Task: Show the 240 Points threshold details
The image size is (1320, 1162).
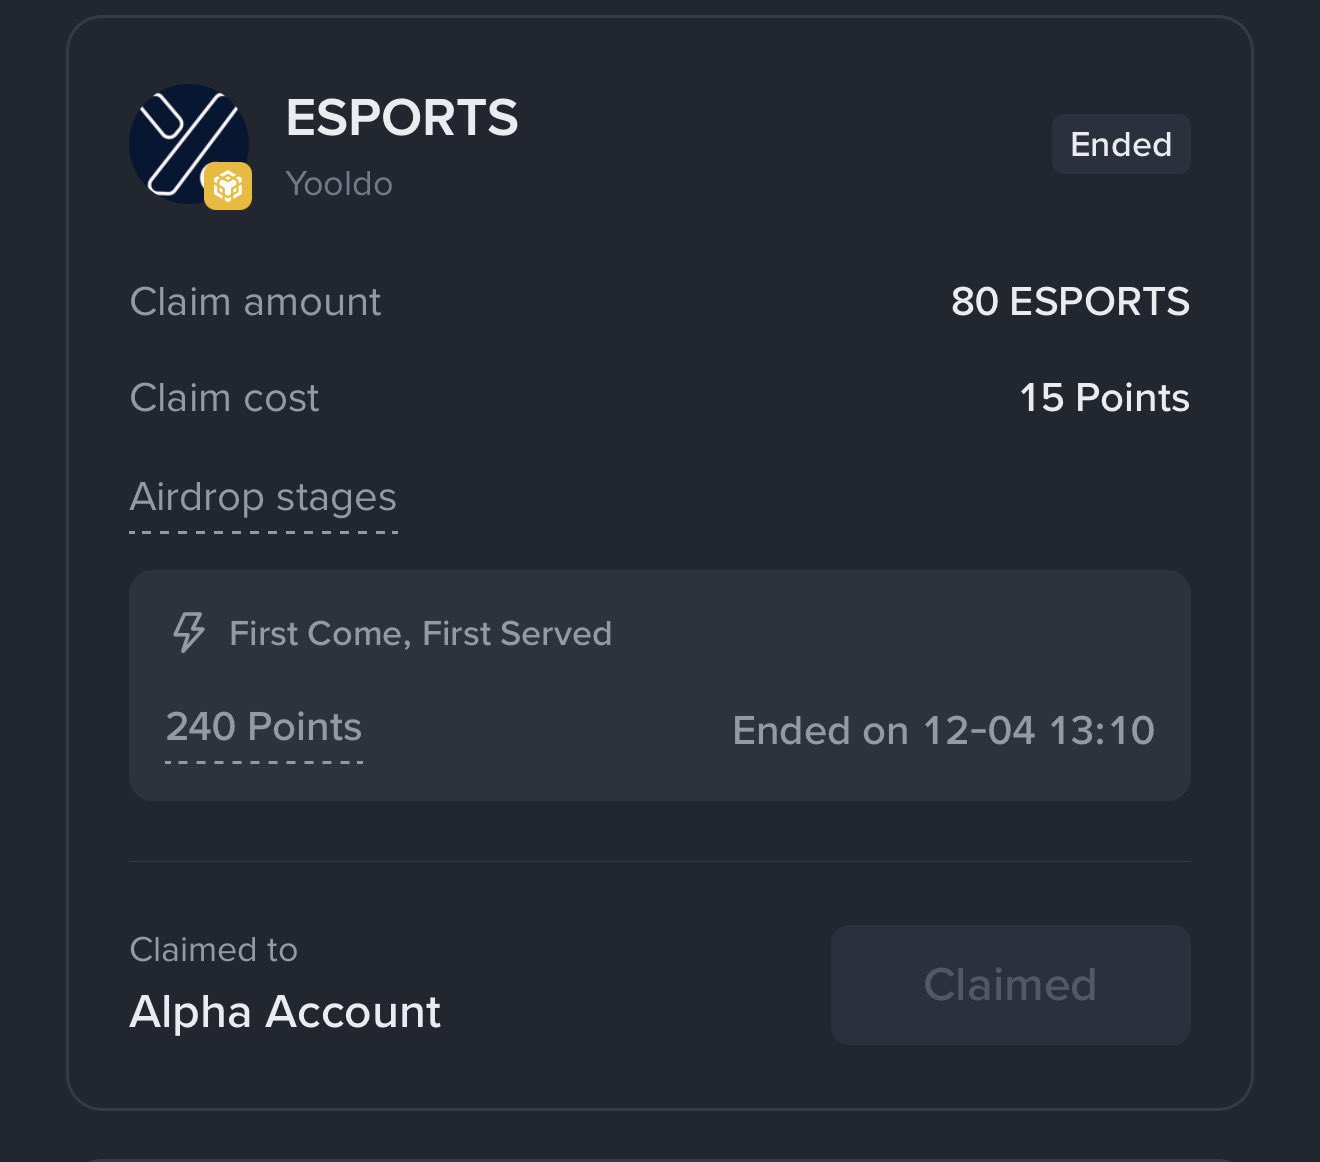Action: 264,727
